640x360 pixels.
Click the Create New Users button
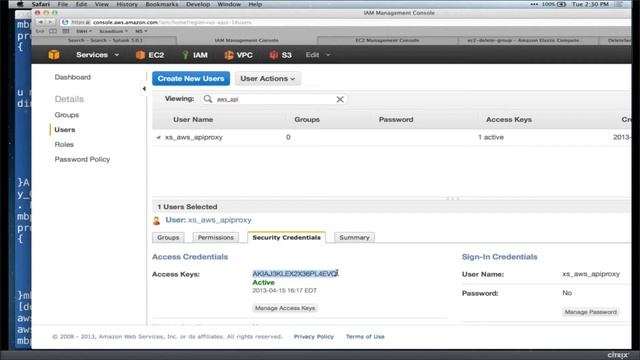coord(191,78)
